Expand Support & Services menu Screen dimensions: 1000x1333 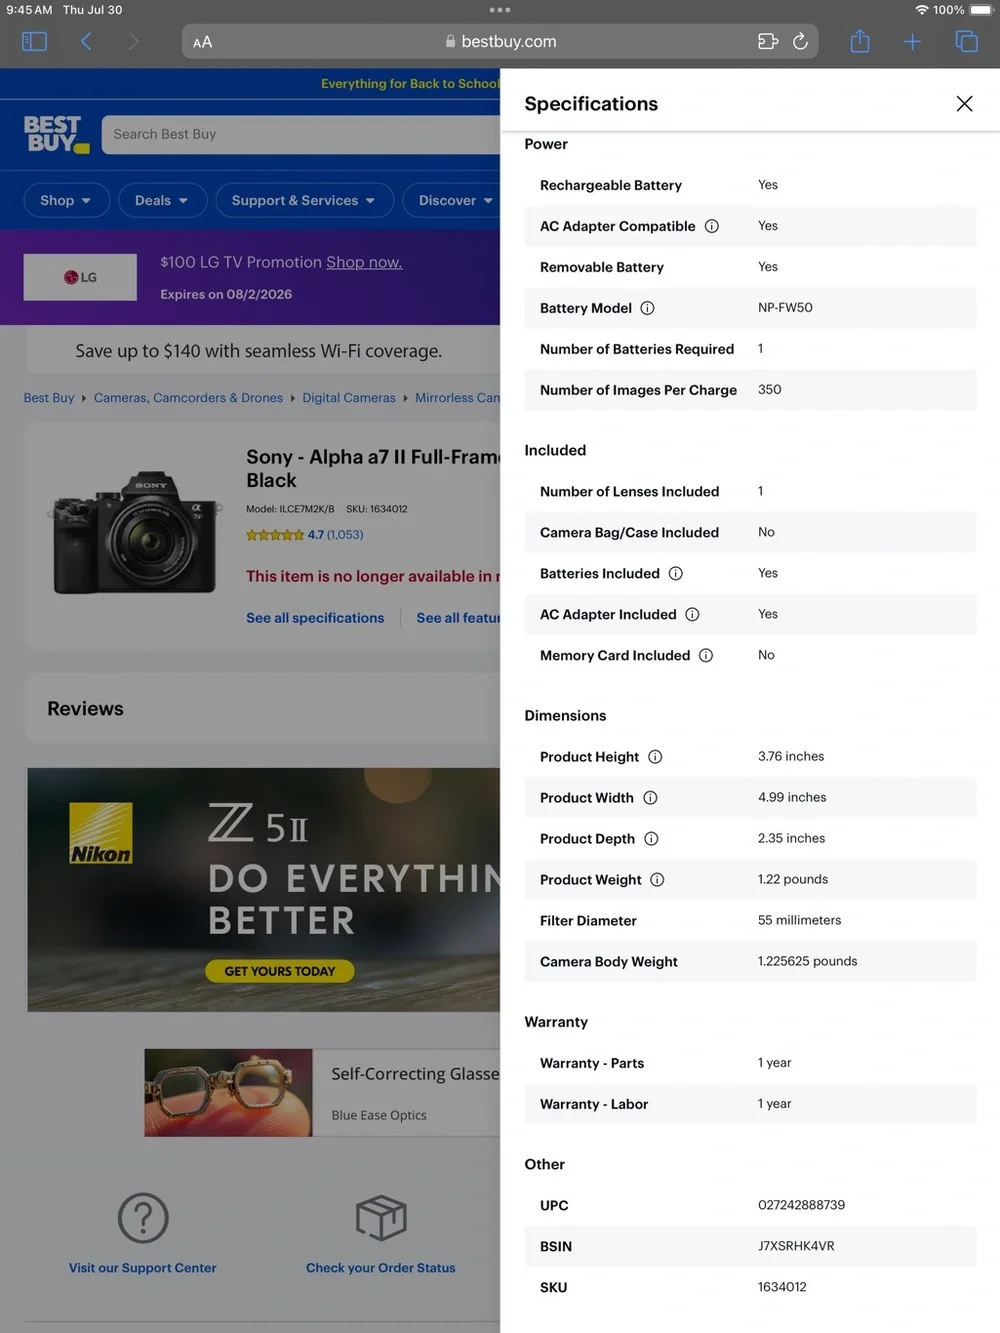[x=304, y=200]
